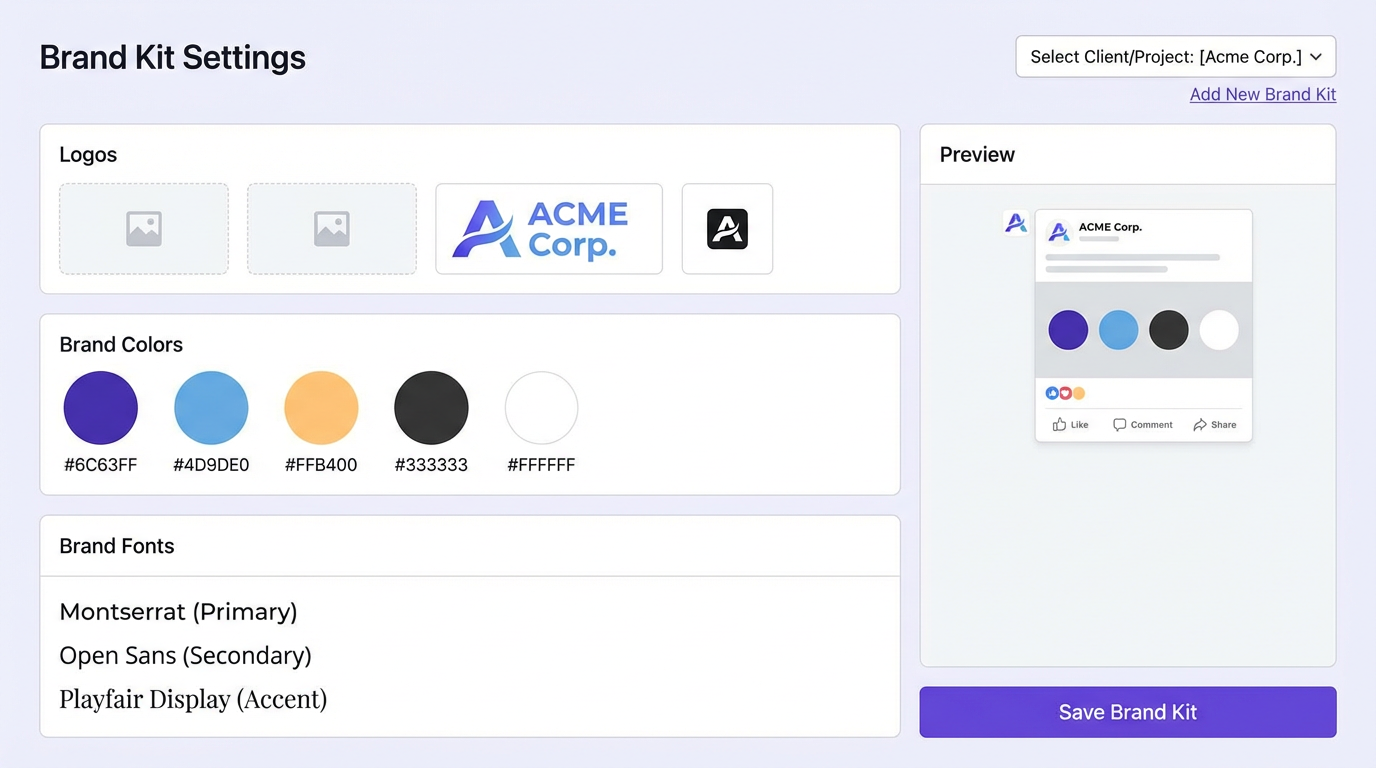Select the full ACME Corp. logo
This screenshot has width=1376, height=768.
point(549,229)
